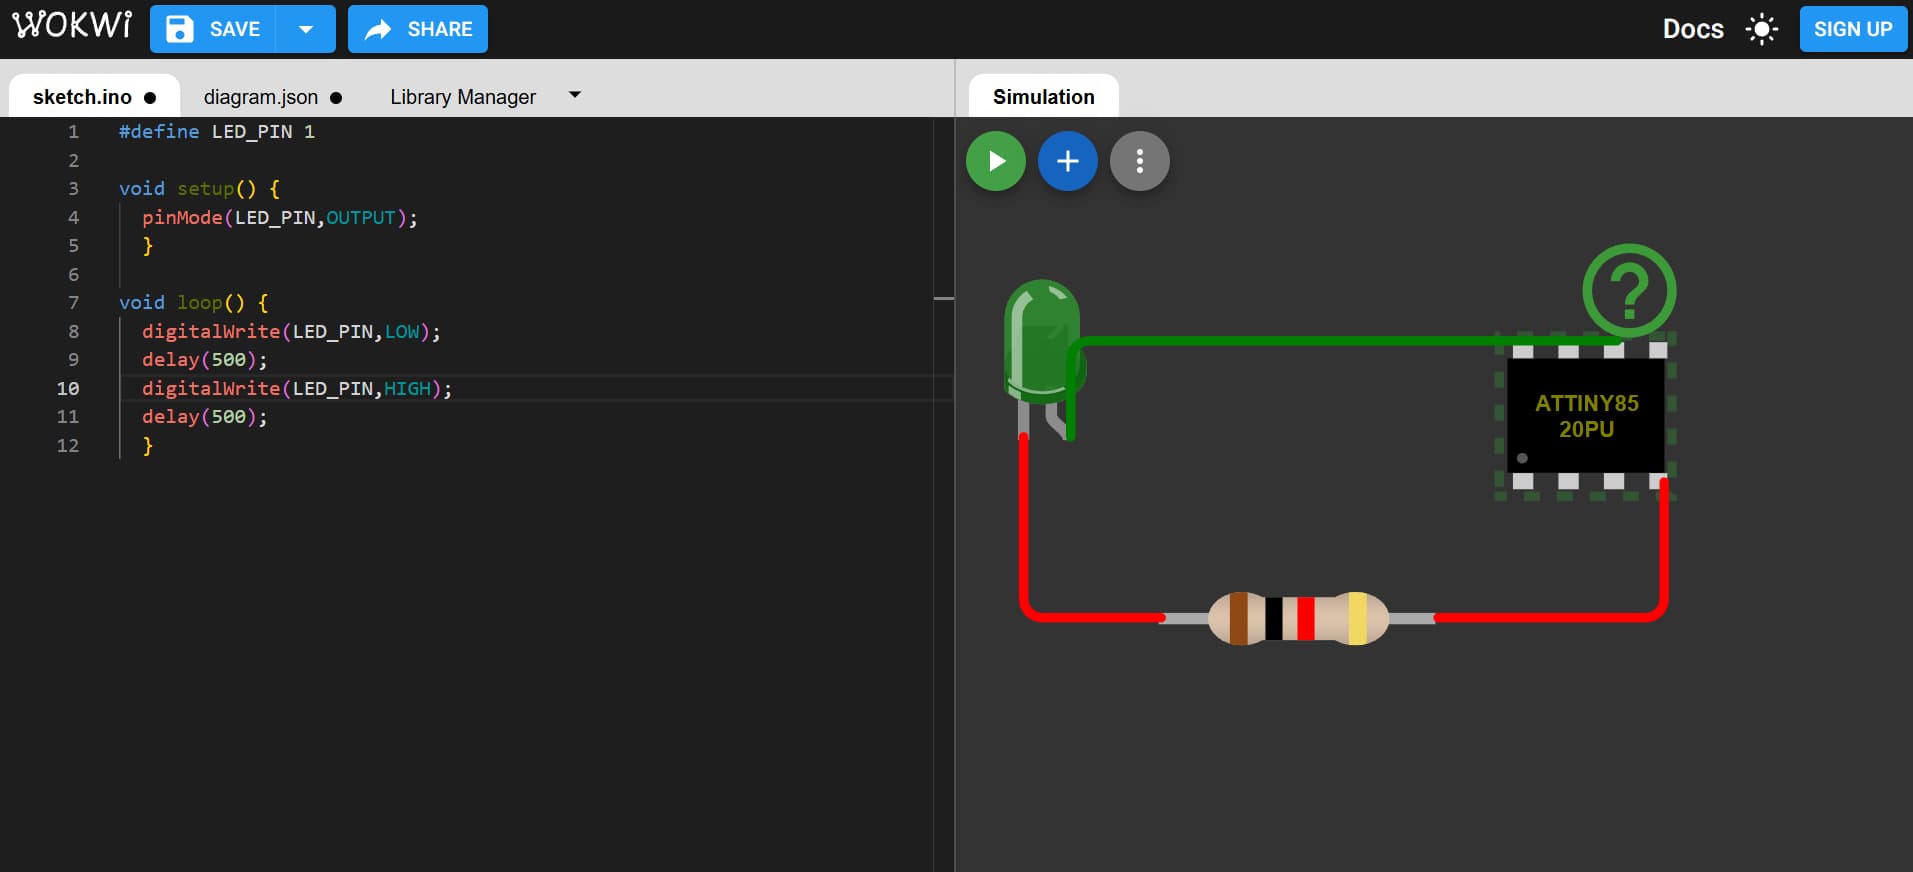Open the editor tabs dropdown arrow
Viewport: 1913px width, 872px height.
tap(574, 96)
